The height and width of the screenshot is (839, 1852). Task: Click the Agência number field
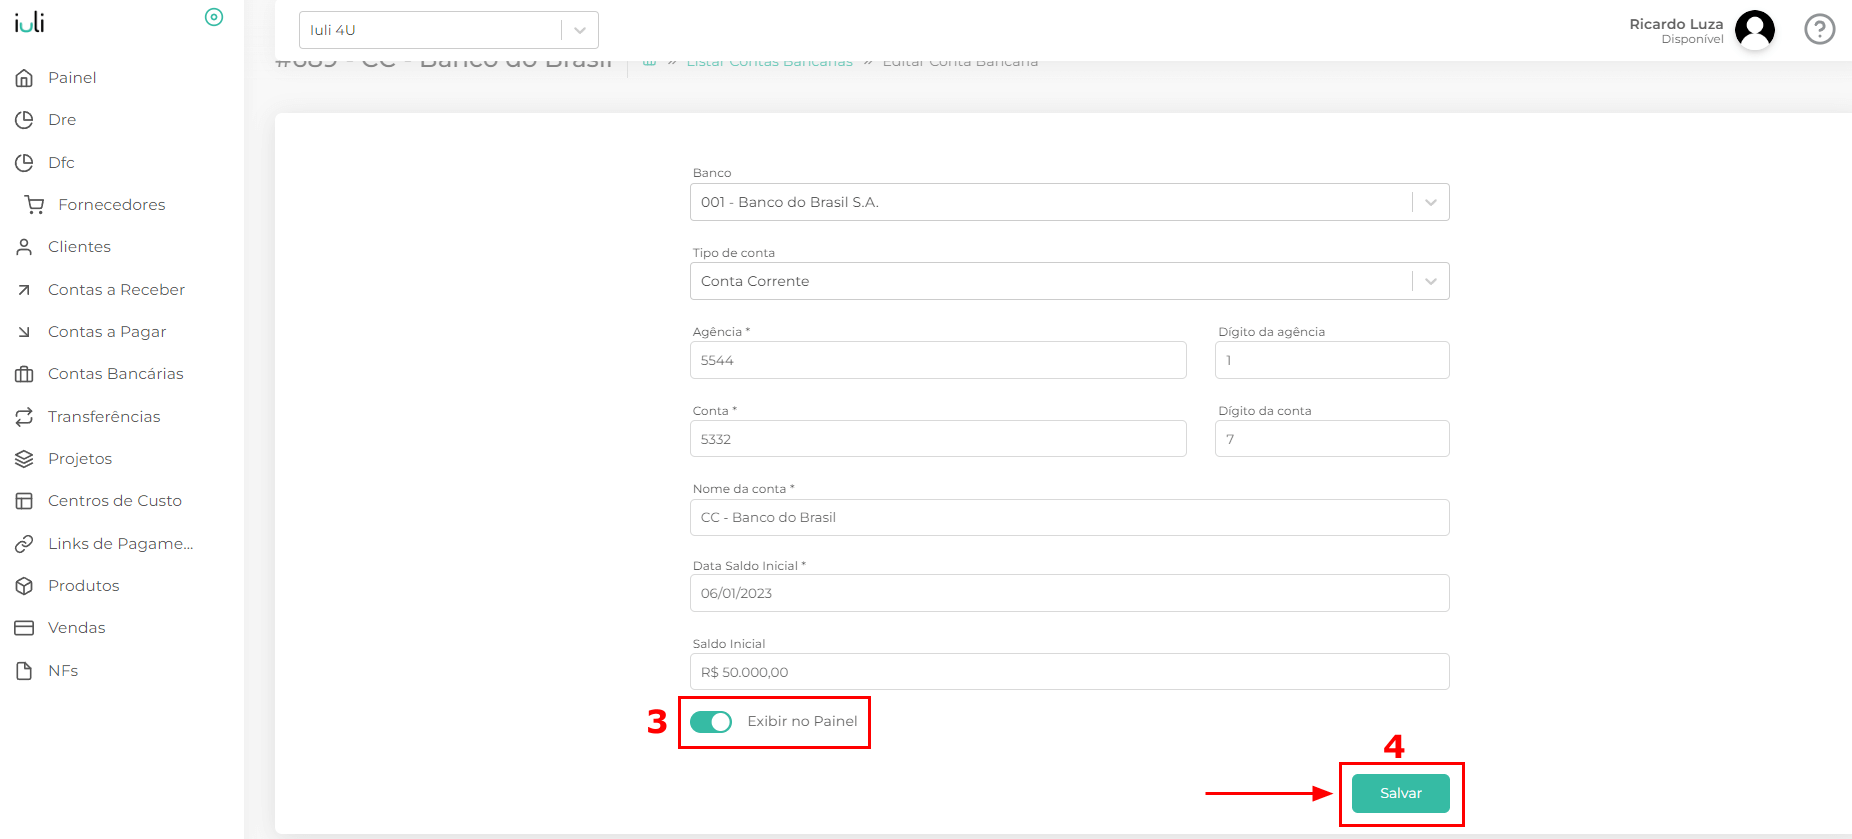[x=937, y=360]
